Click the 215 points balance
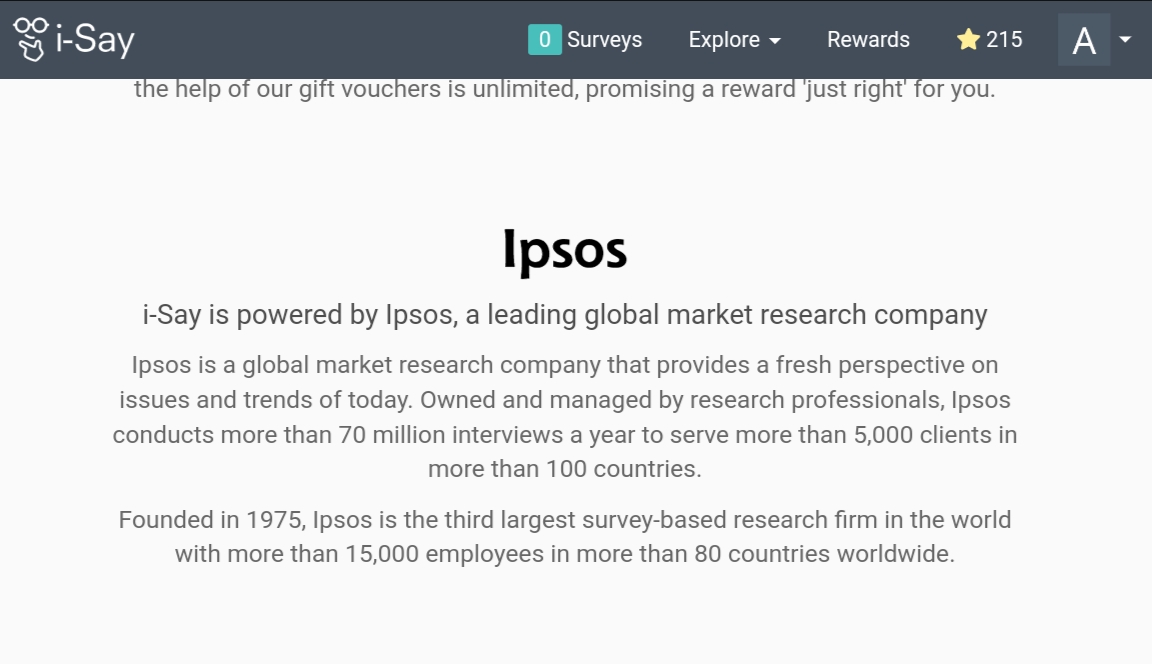The width and height of the screenshot is (1152, 664). click(x=1004, y=40)
